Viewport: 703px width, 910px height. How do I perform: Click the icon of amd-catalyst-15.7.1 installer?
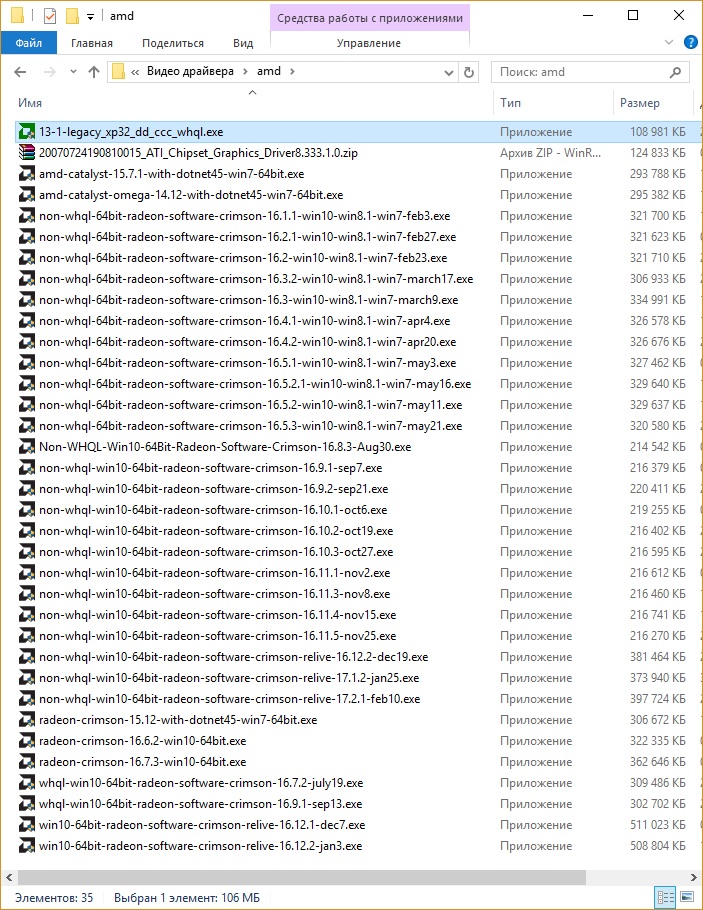click(27, 174)
